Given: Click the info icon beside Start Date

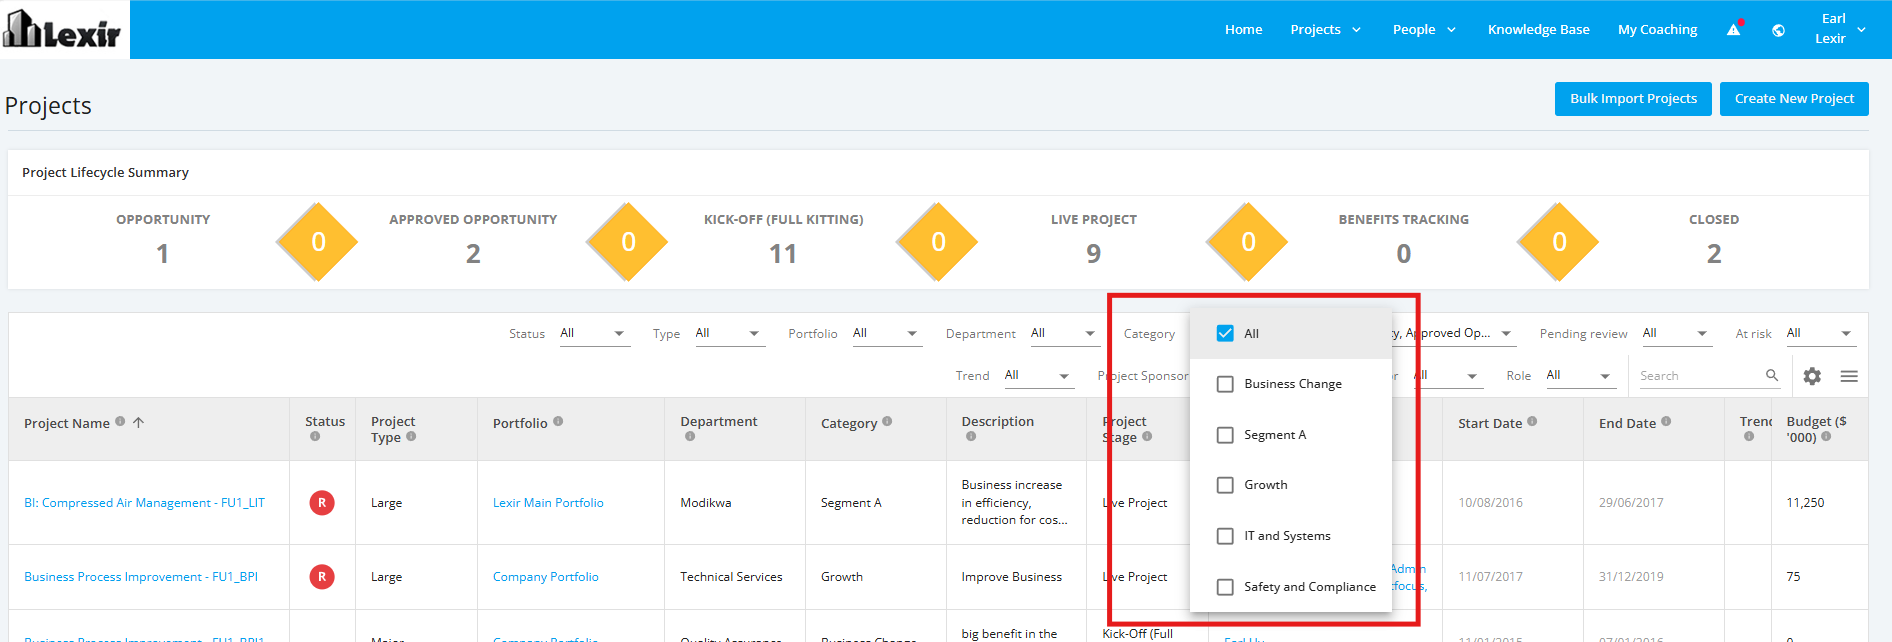Looking at the screenshot, I should click(1532, 421).
